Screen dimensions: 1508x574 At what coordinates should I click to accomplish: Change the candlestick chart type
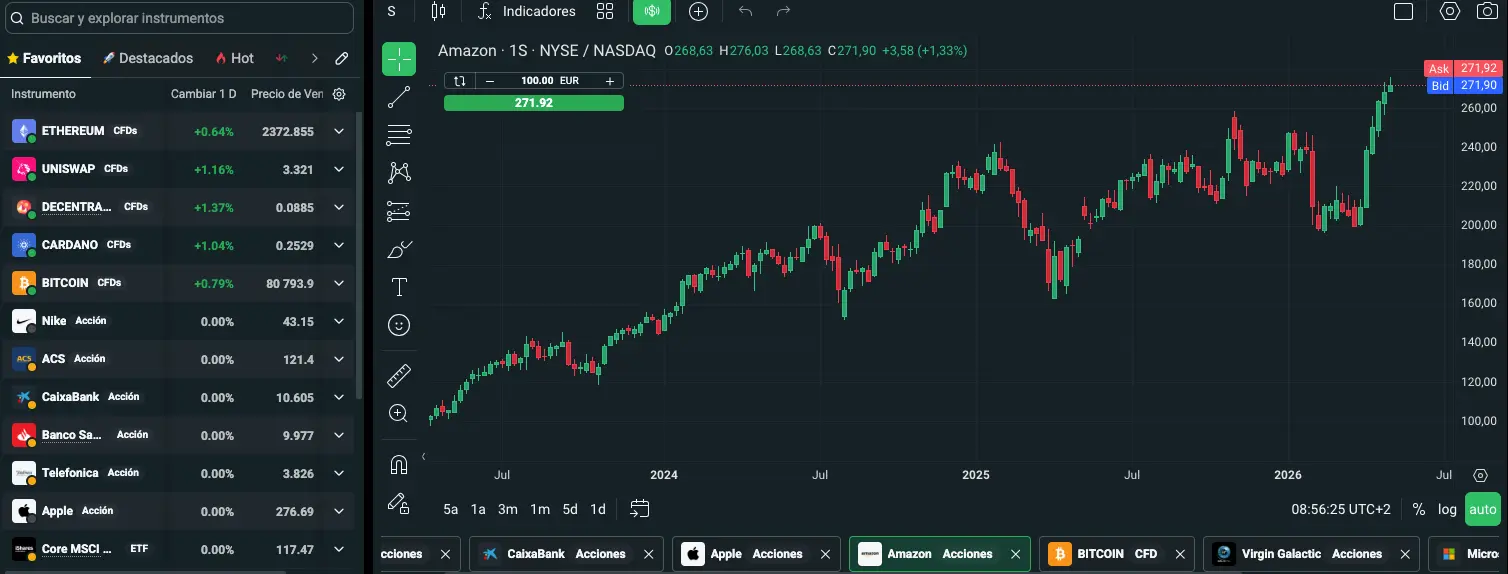coord(437,11)
